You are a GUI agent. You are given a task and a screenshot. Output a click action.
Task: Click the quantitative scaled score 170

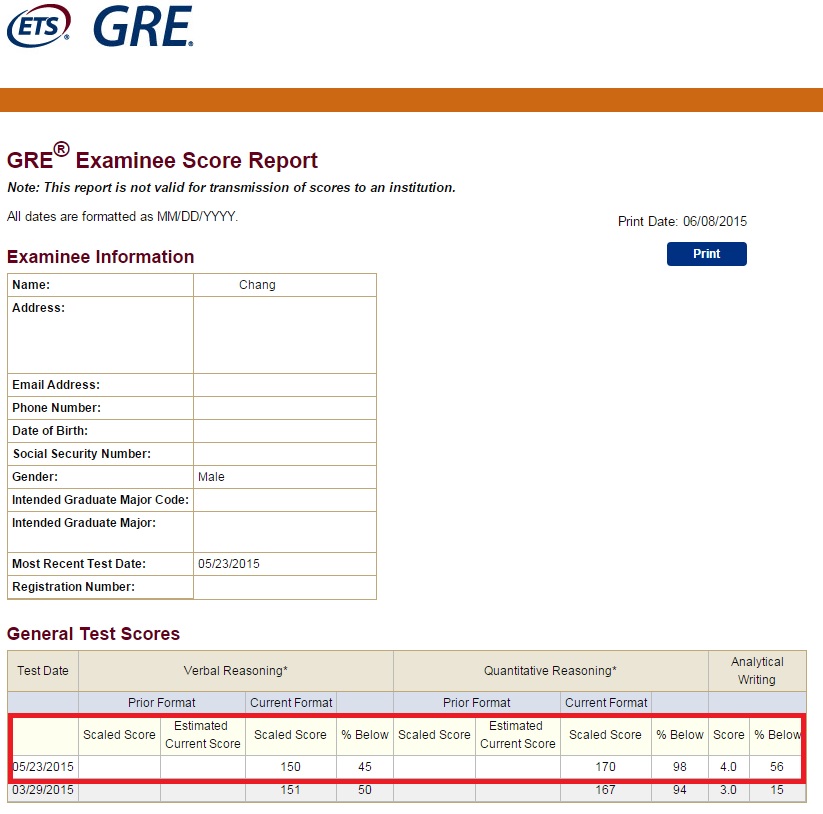click(x=605, y=767)
